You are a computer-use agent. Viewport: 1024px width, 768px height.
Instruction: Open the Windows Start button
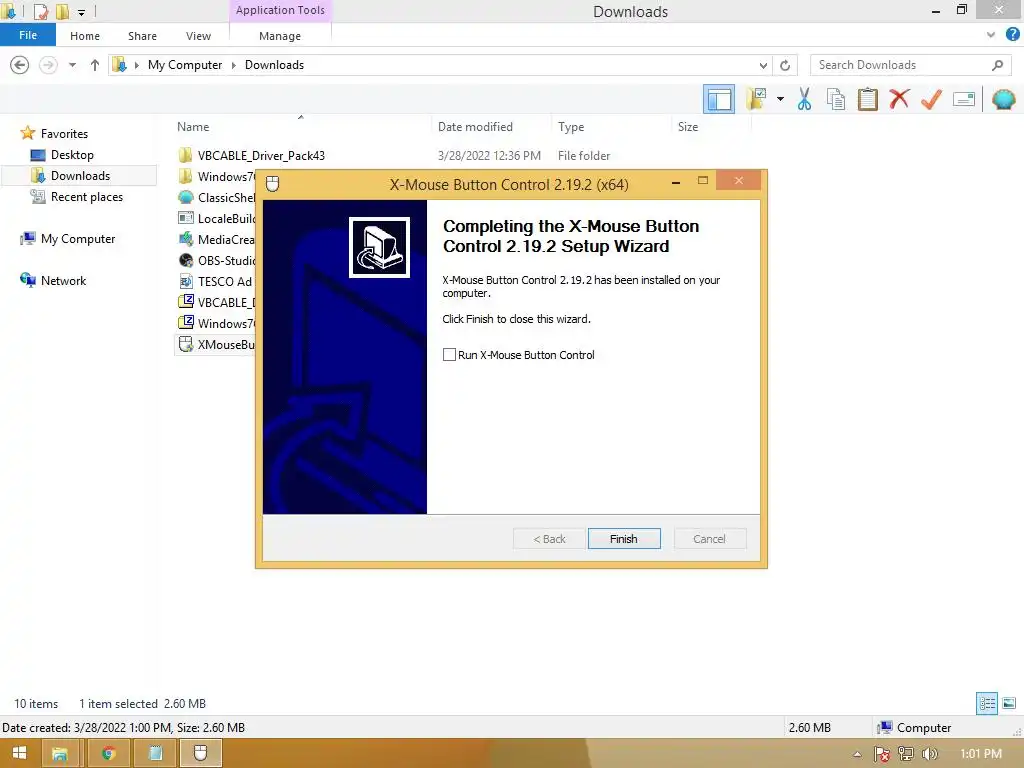click(19, 754)
